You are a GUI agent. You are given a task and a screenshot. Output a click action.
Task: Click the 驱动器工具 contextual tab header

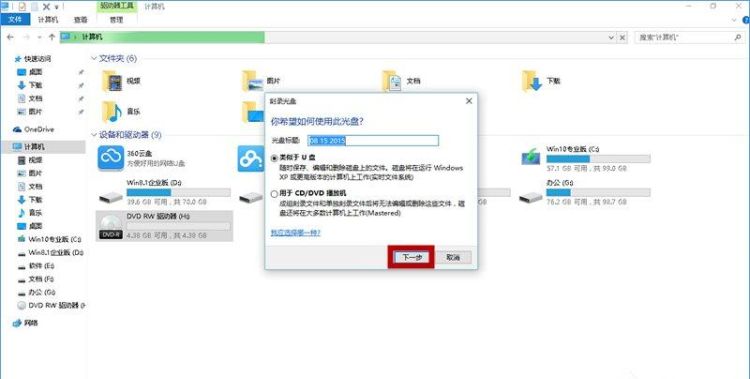pyautogui.click(x=117, y=6)
